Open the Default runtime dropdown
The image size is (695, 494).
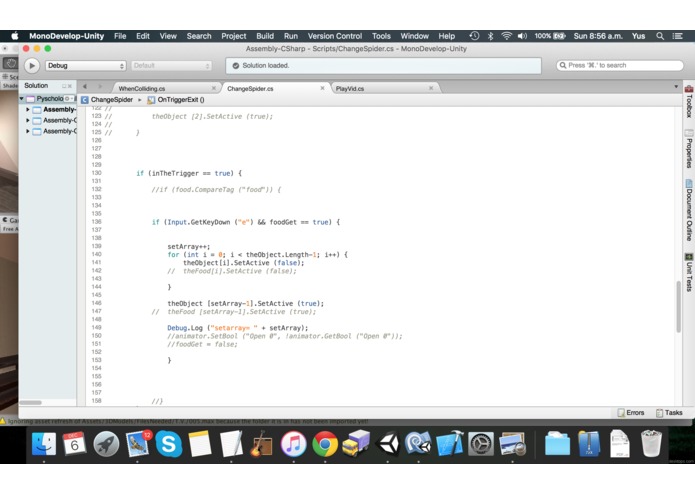(x=171, y=66)
